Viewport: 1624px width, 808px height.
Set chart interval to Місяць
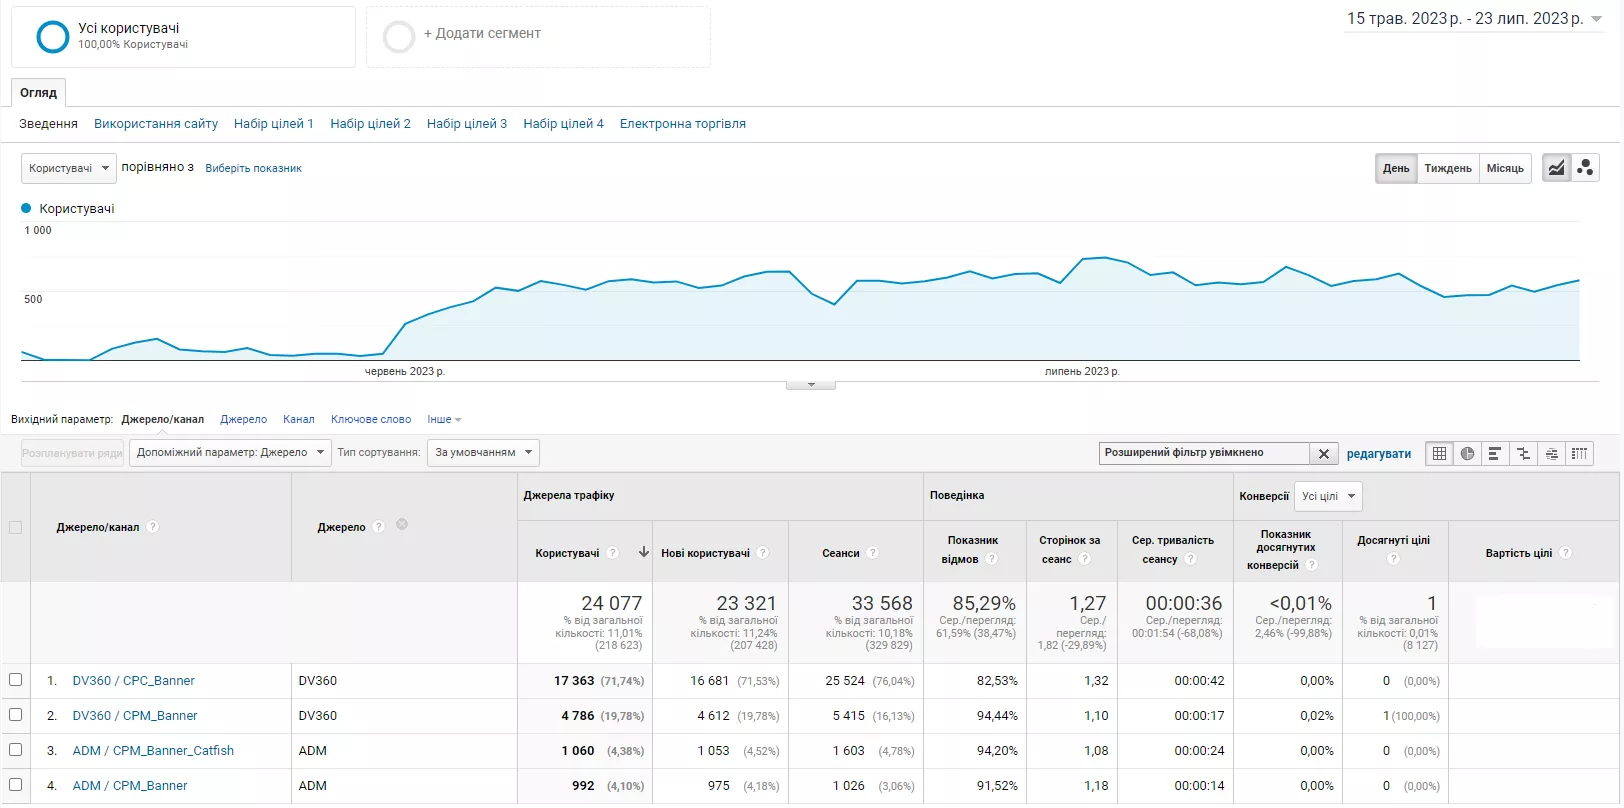click(1505, 168)
